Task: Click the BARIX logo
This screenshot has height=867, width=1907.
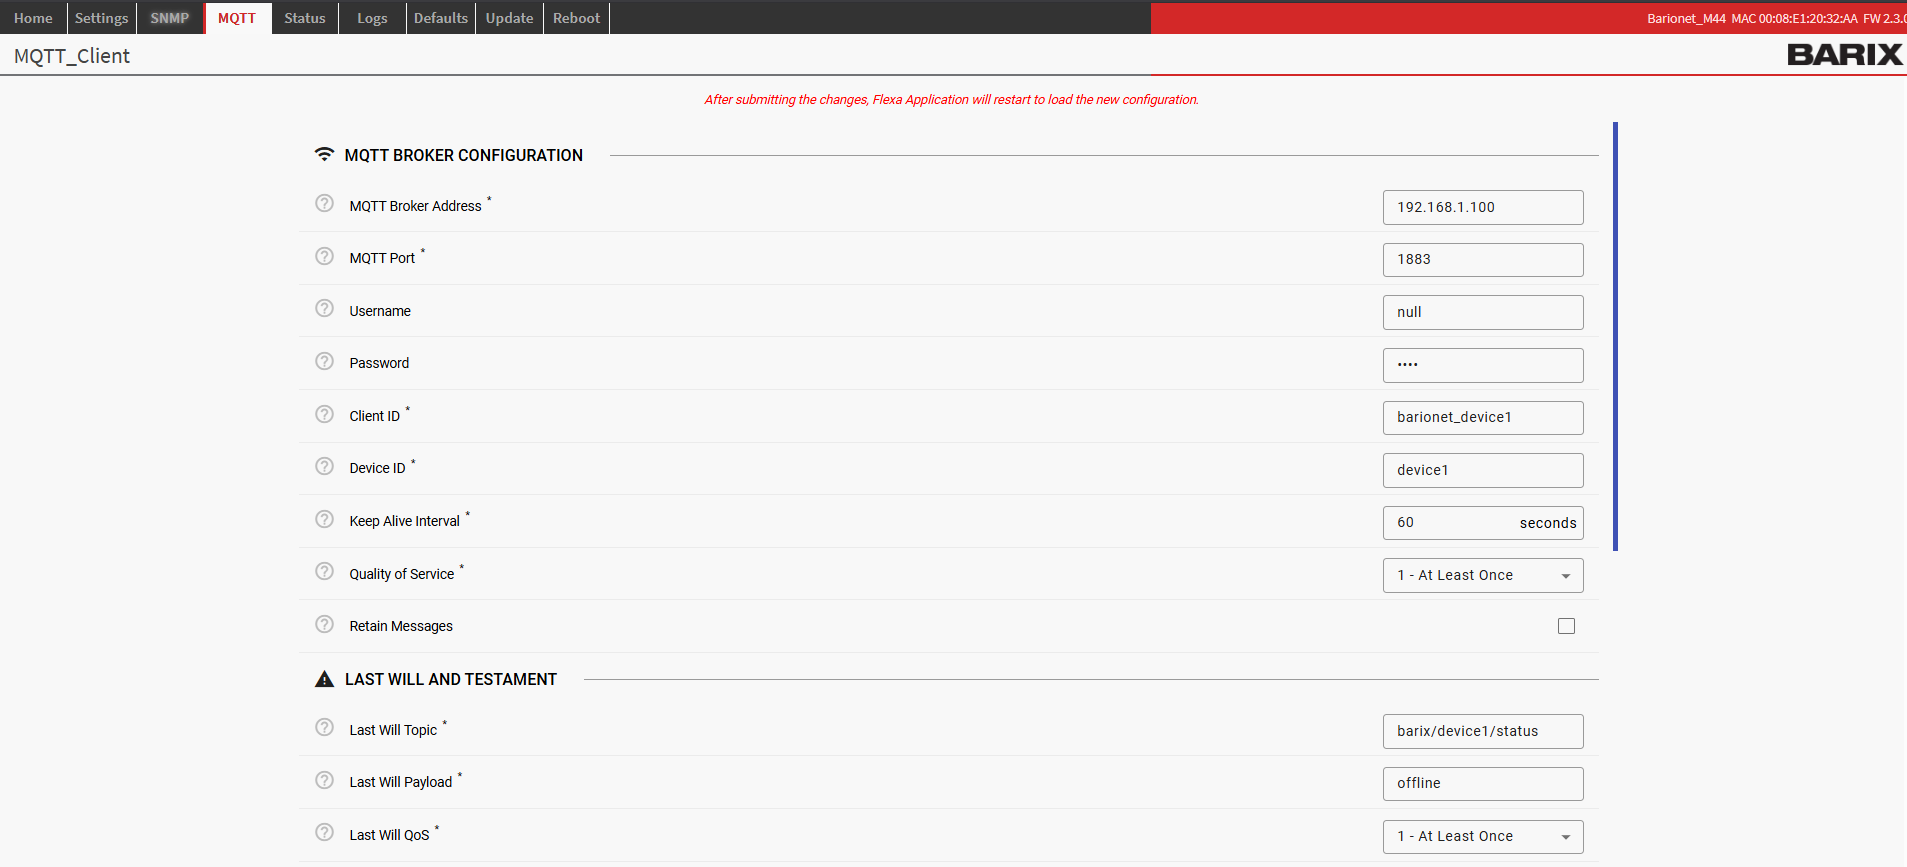Action: tap(1844, 55)
